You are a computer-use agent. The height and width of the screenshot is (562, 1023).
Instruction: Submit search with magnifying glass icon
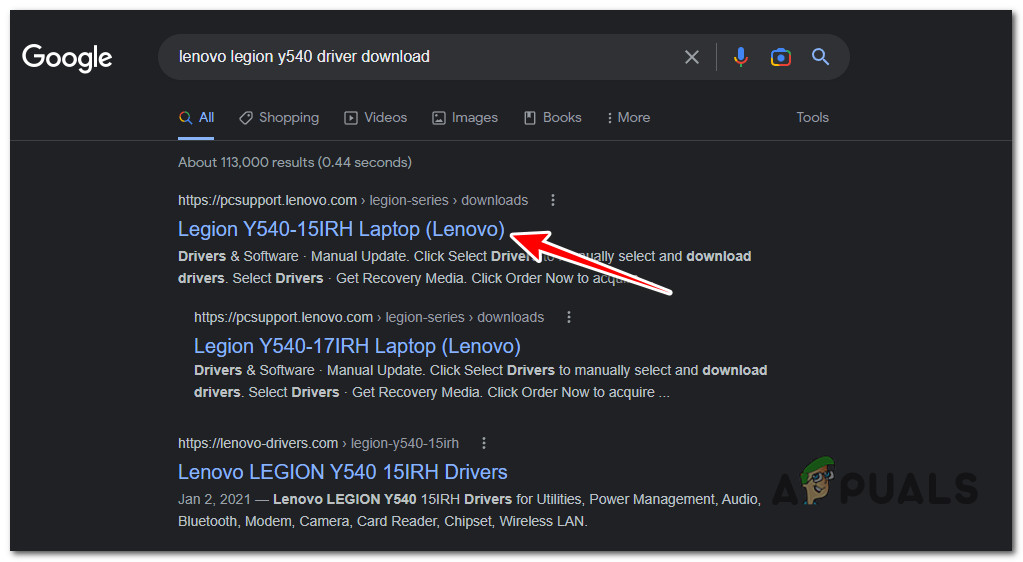click(x=820, y=57)
